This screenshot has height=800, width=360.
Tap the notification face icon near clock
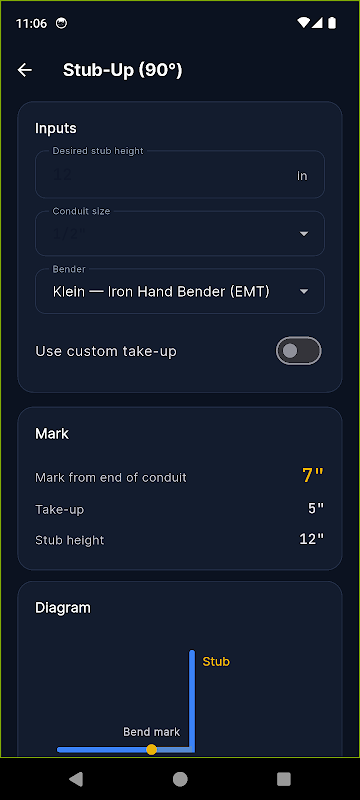[61, 23]
